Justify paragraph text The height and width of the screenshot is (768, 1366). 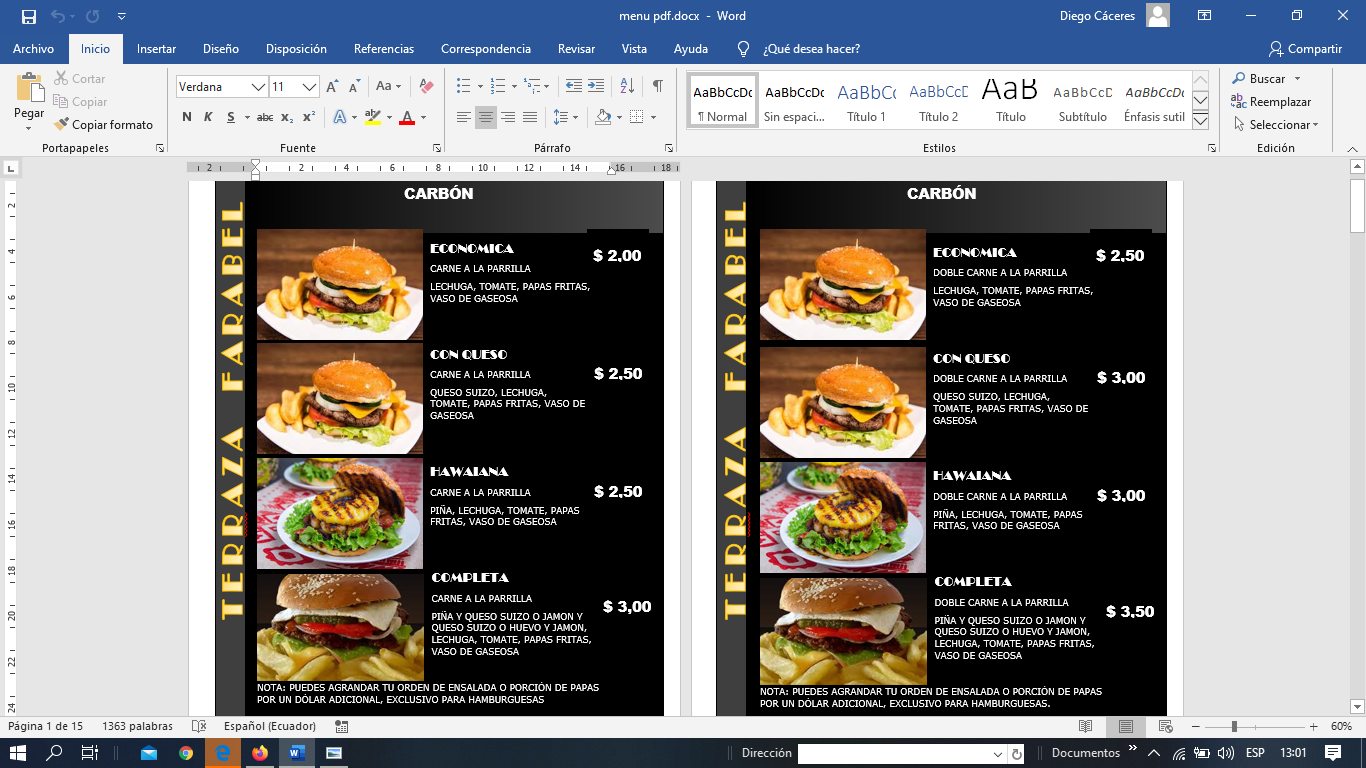coord(530,117)
